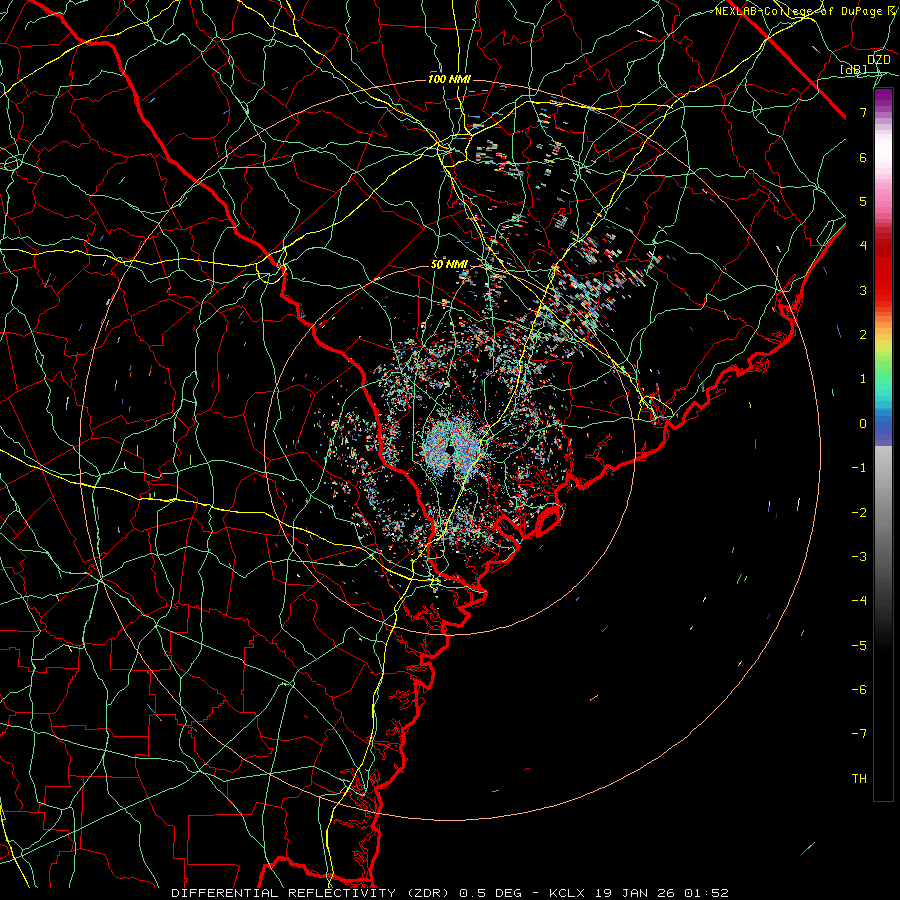This screenshot has width=900, height=900.
Task: Click the black radar site dot at center
Action: [x=451, y=449]
